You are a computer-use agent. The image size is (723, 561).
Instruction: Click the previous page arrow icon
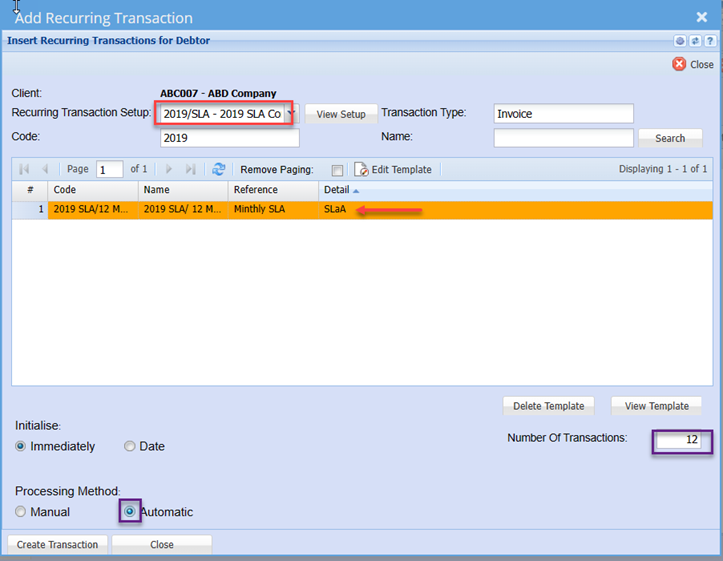coord(45,170)
